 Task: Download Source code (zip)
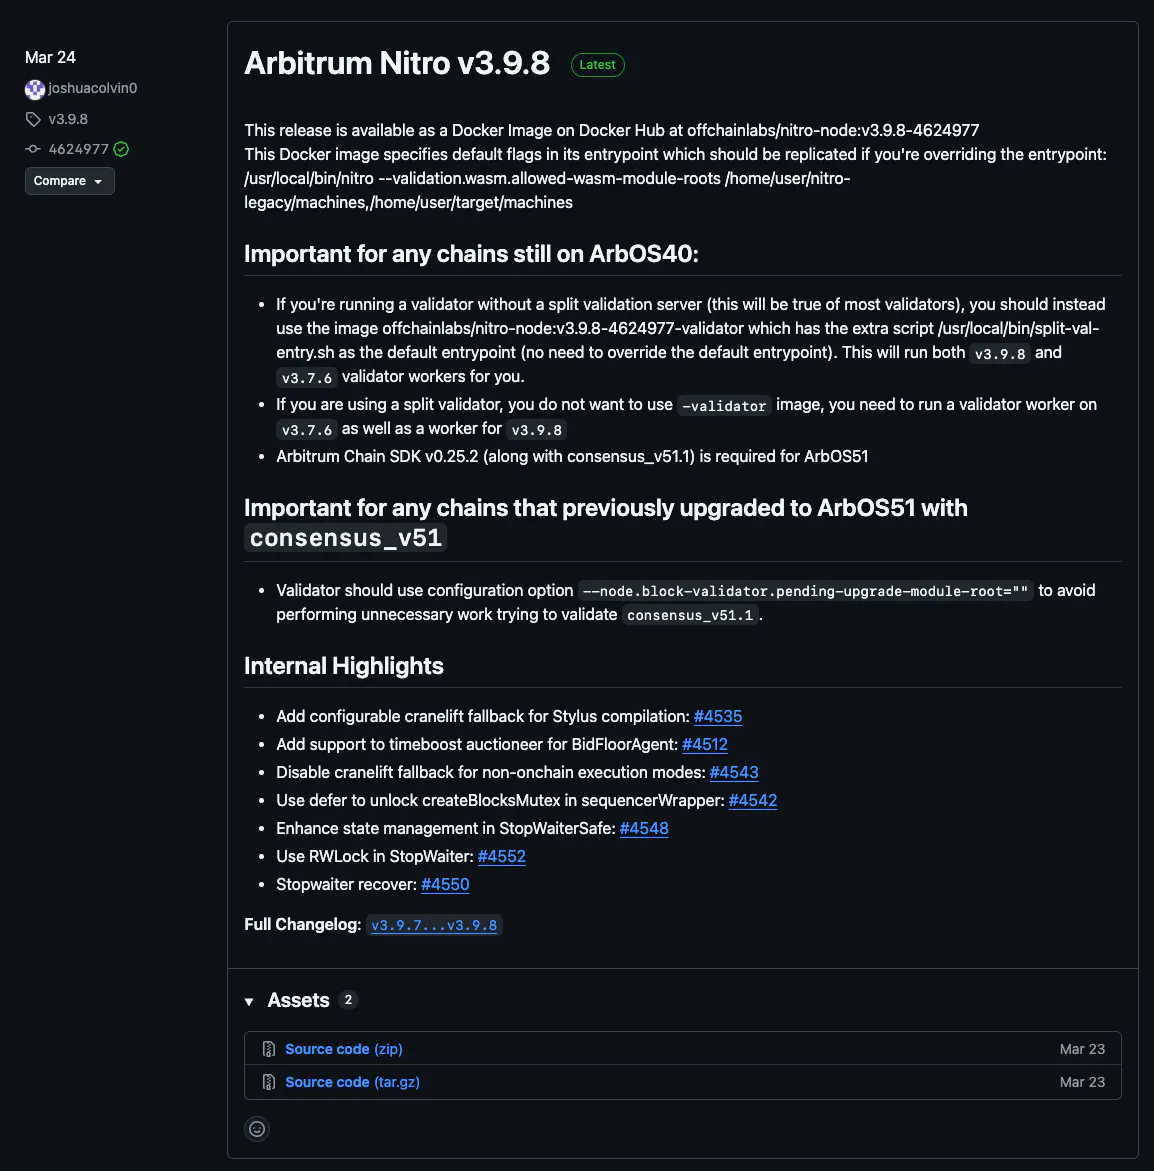[x=344, y=1049]
